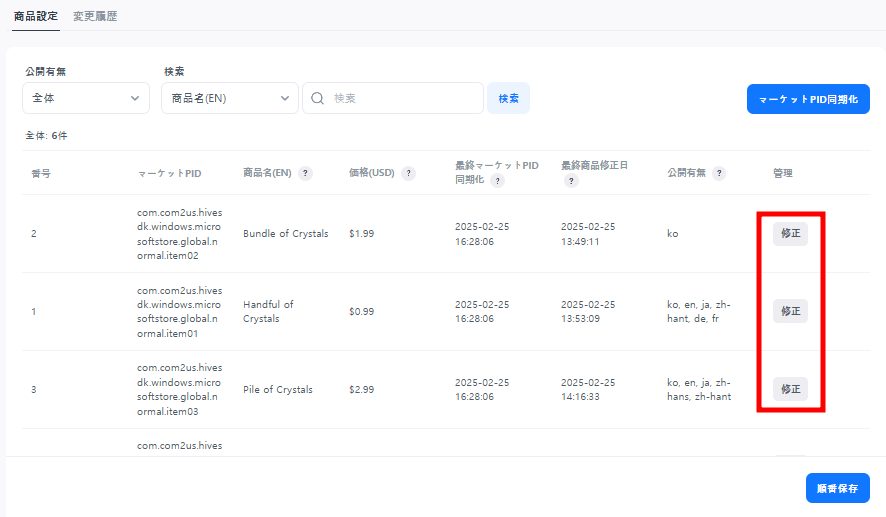Click the magnifier icon in the search field
This screenshot has width=886, height=517.
click(x=318, y=98)
